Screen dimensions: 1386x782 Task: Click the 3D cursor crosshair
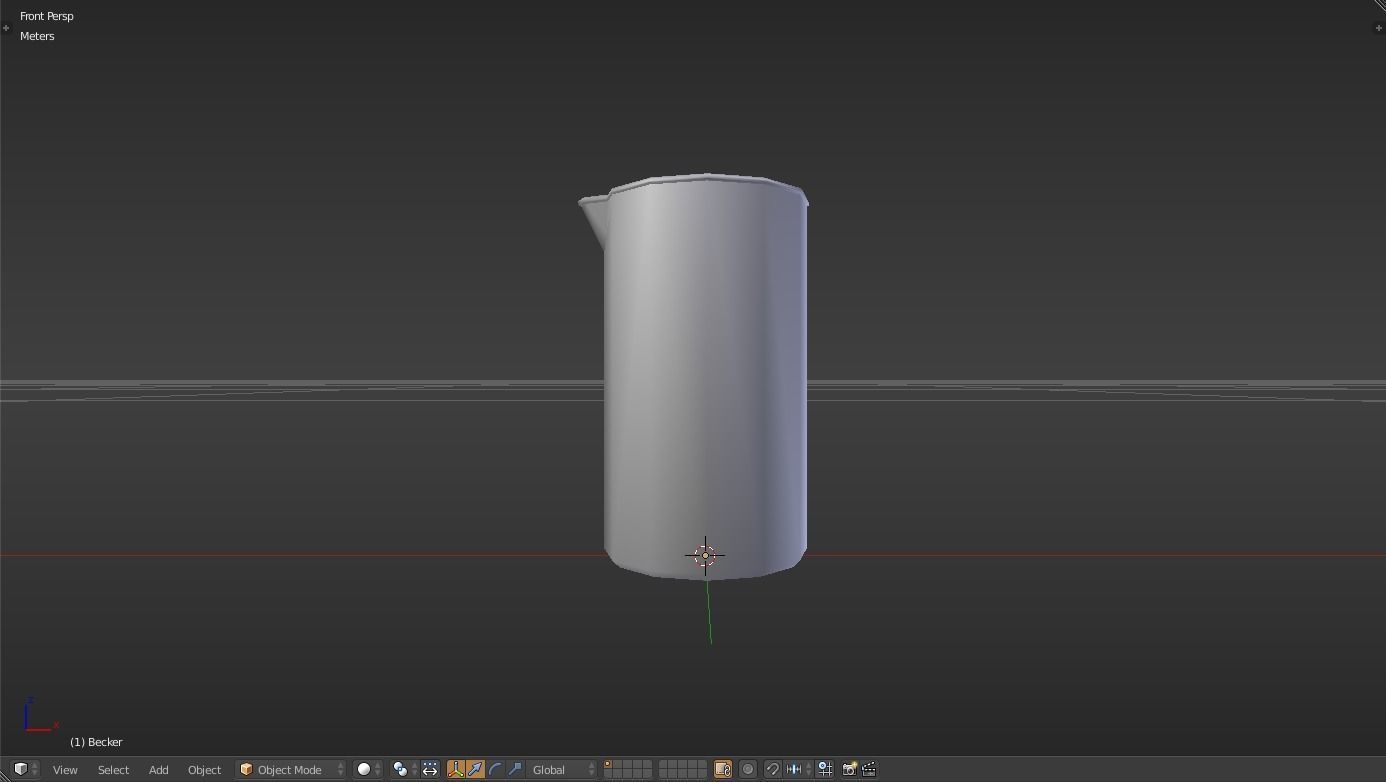(705, 555)
